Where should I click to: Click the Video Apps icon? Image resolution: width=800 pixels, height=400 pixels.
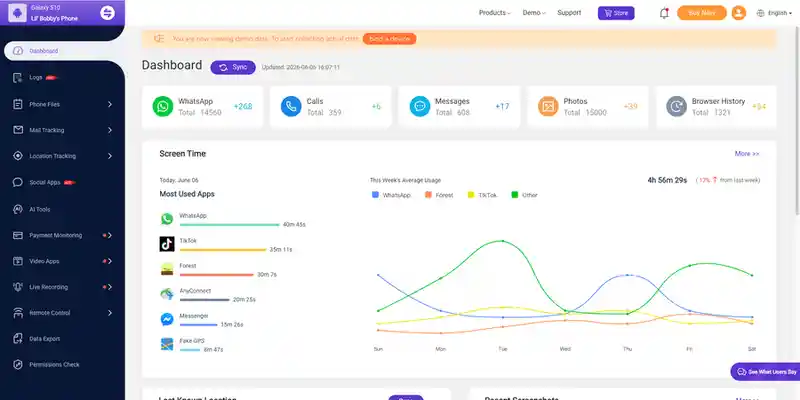18,261
